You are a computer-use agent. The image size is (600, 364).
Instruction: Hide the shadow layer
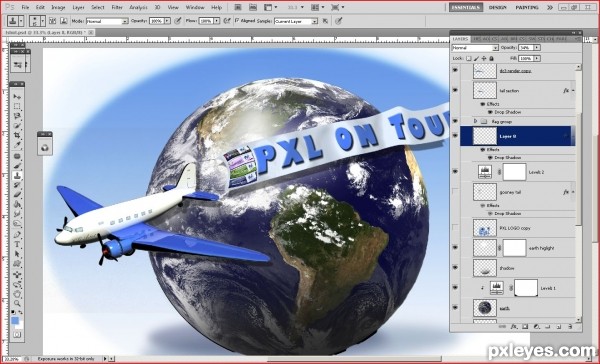(x=455, y=268)
